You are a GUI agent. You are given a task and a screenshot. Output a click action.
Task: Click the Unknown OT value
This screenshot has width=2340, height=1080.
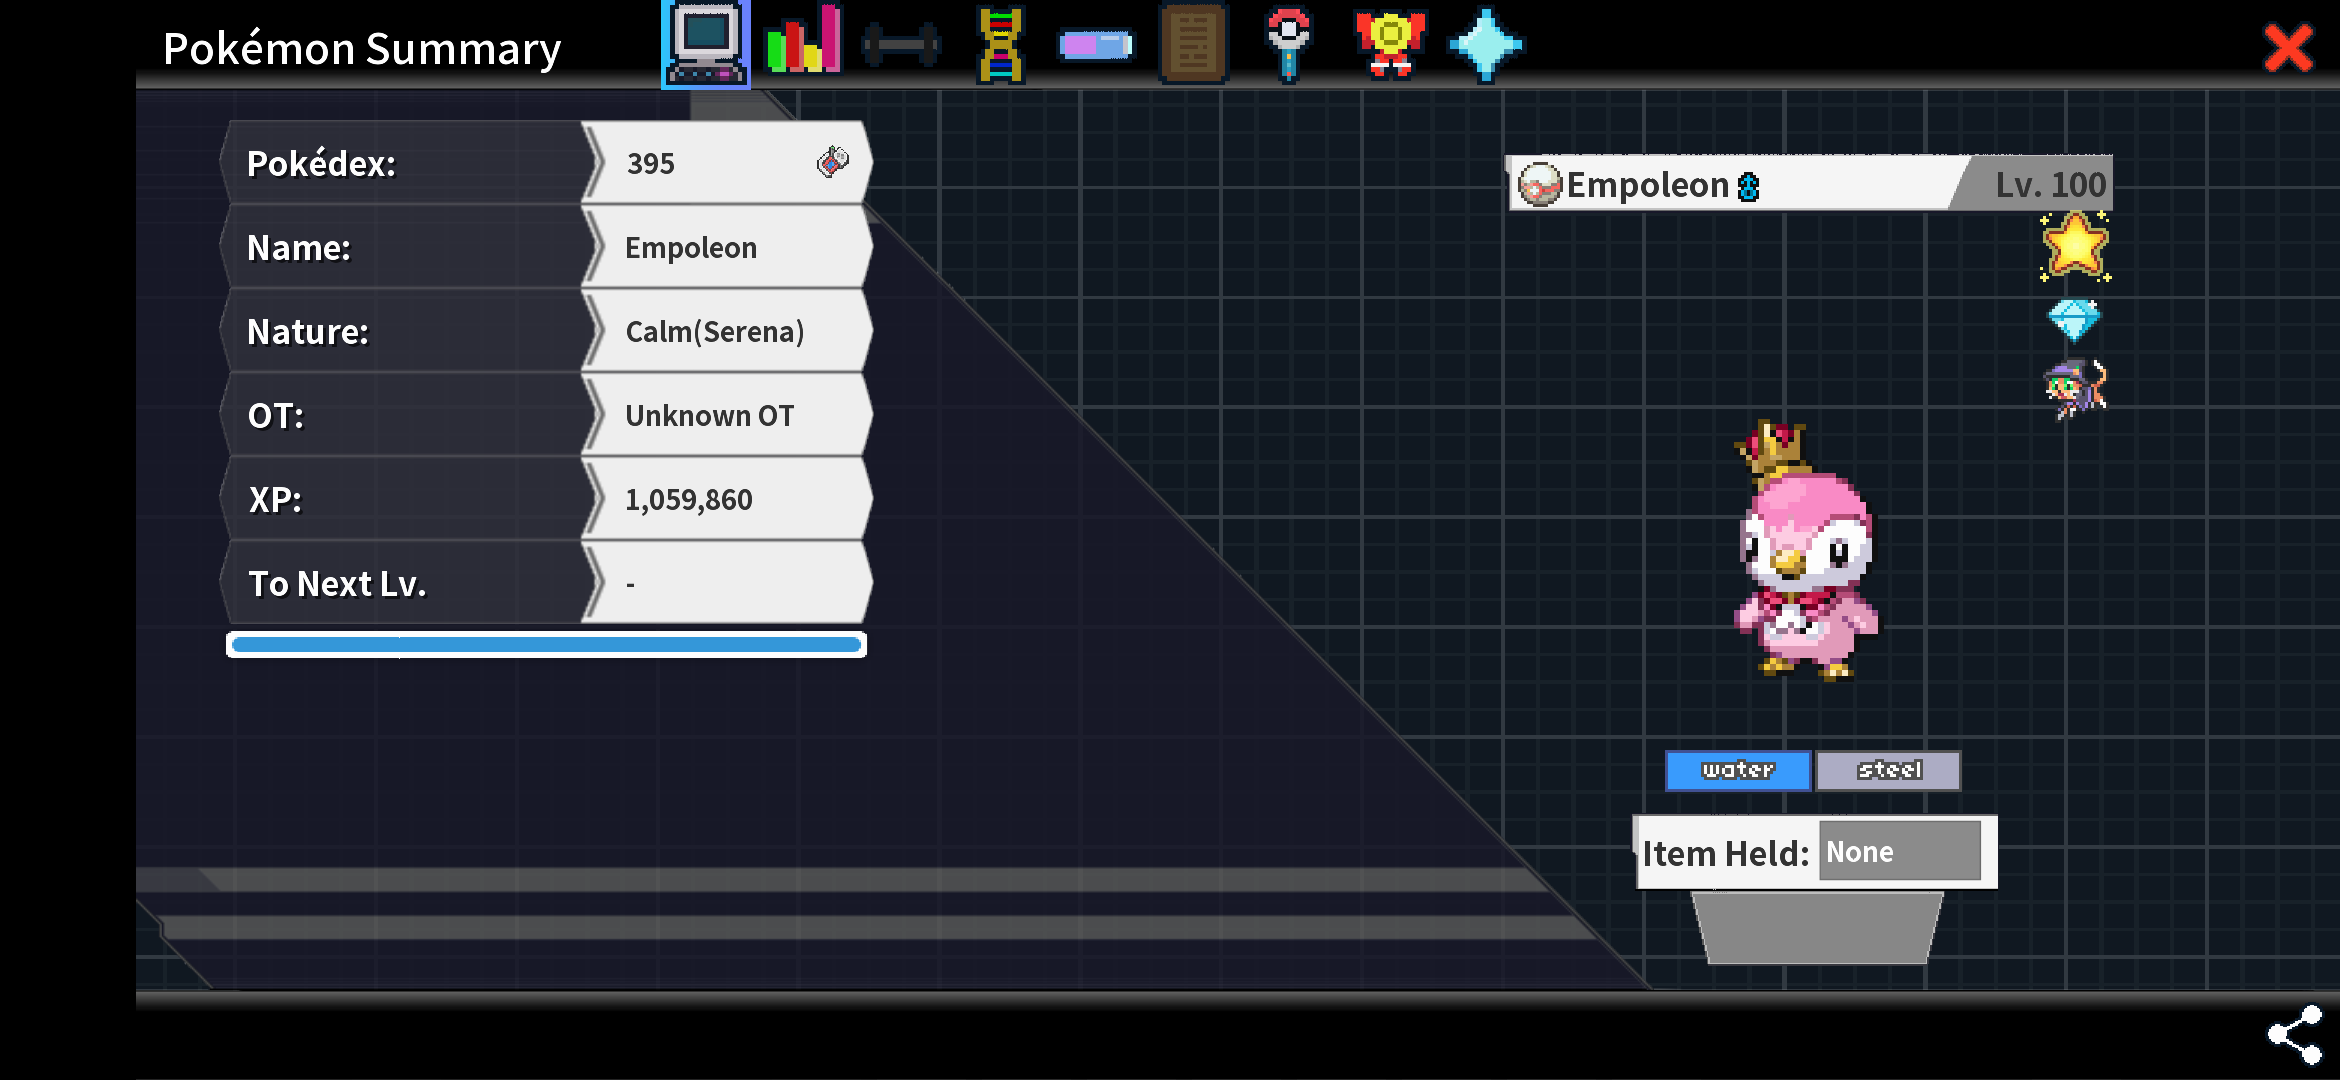coord(710,416)
